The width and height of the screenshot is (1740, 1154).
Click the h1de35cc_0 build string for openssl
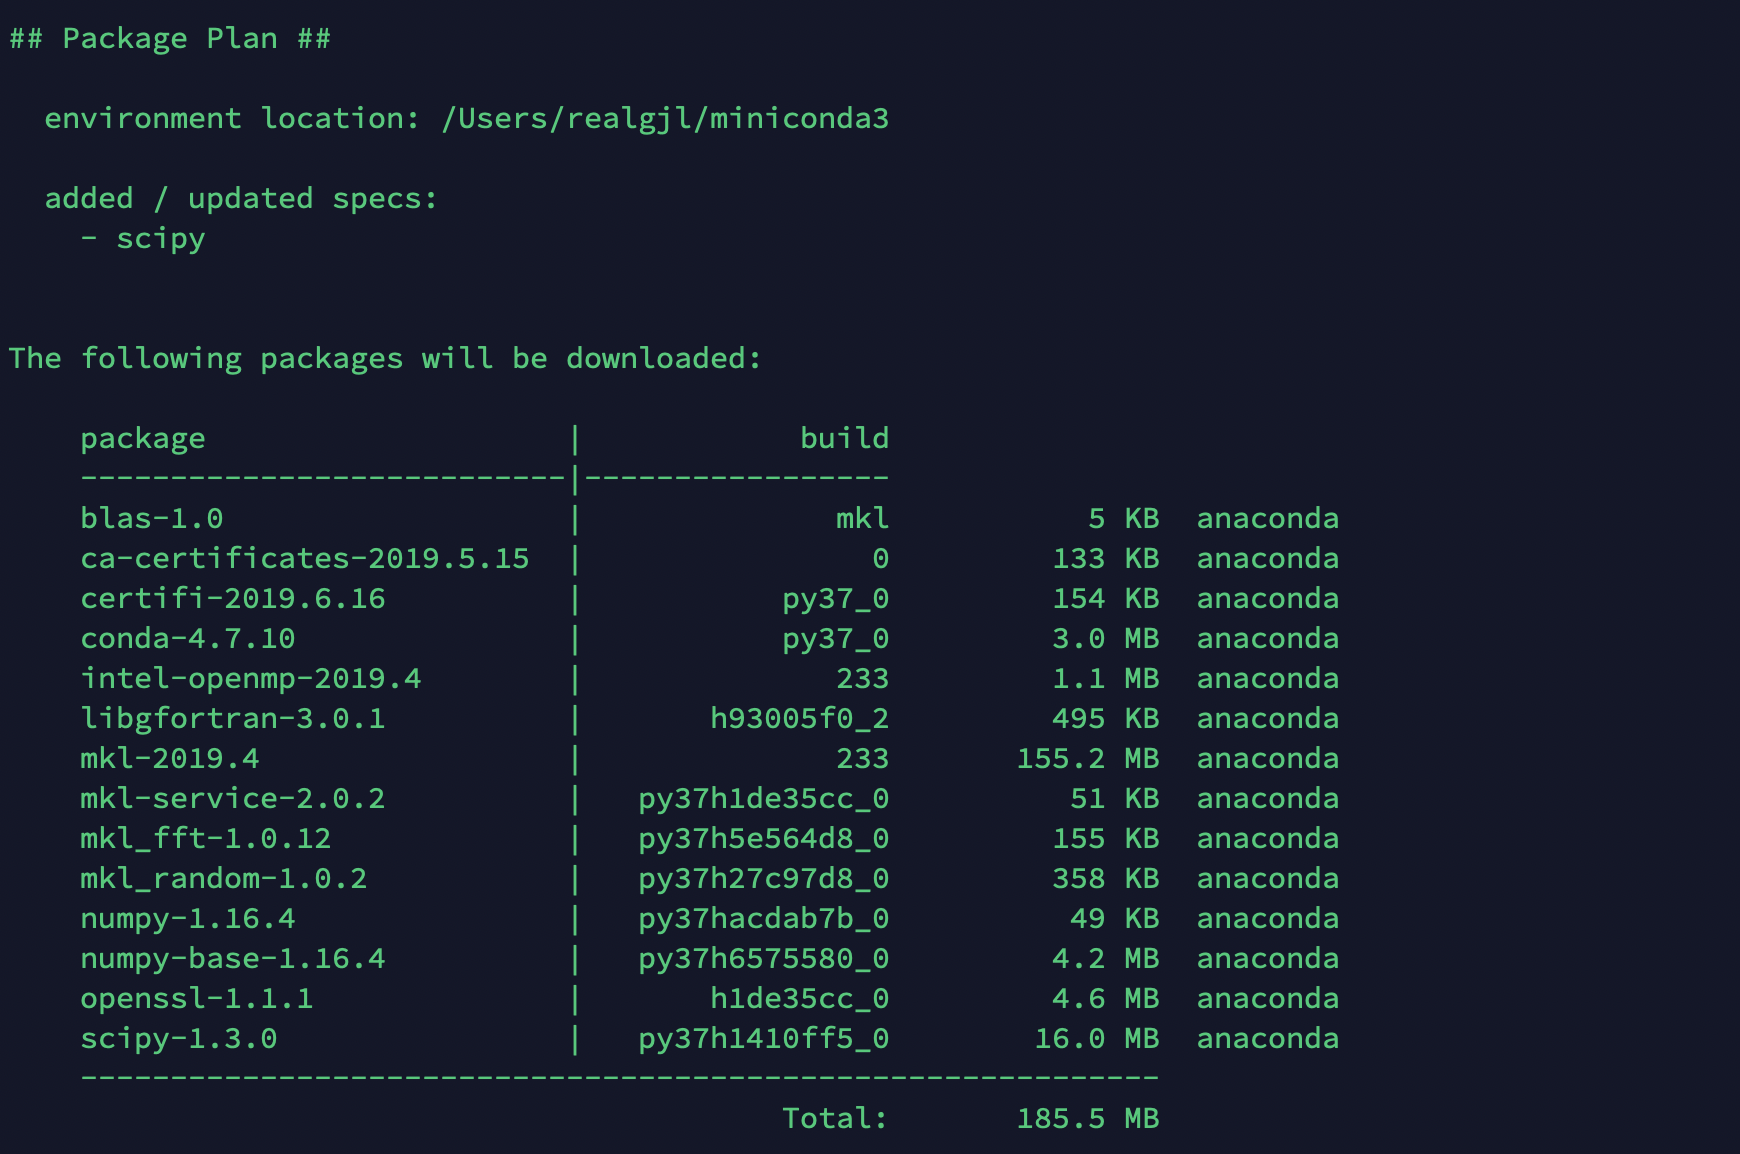[799, 999]
